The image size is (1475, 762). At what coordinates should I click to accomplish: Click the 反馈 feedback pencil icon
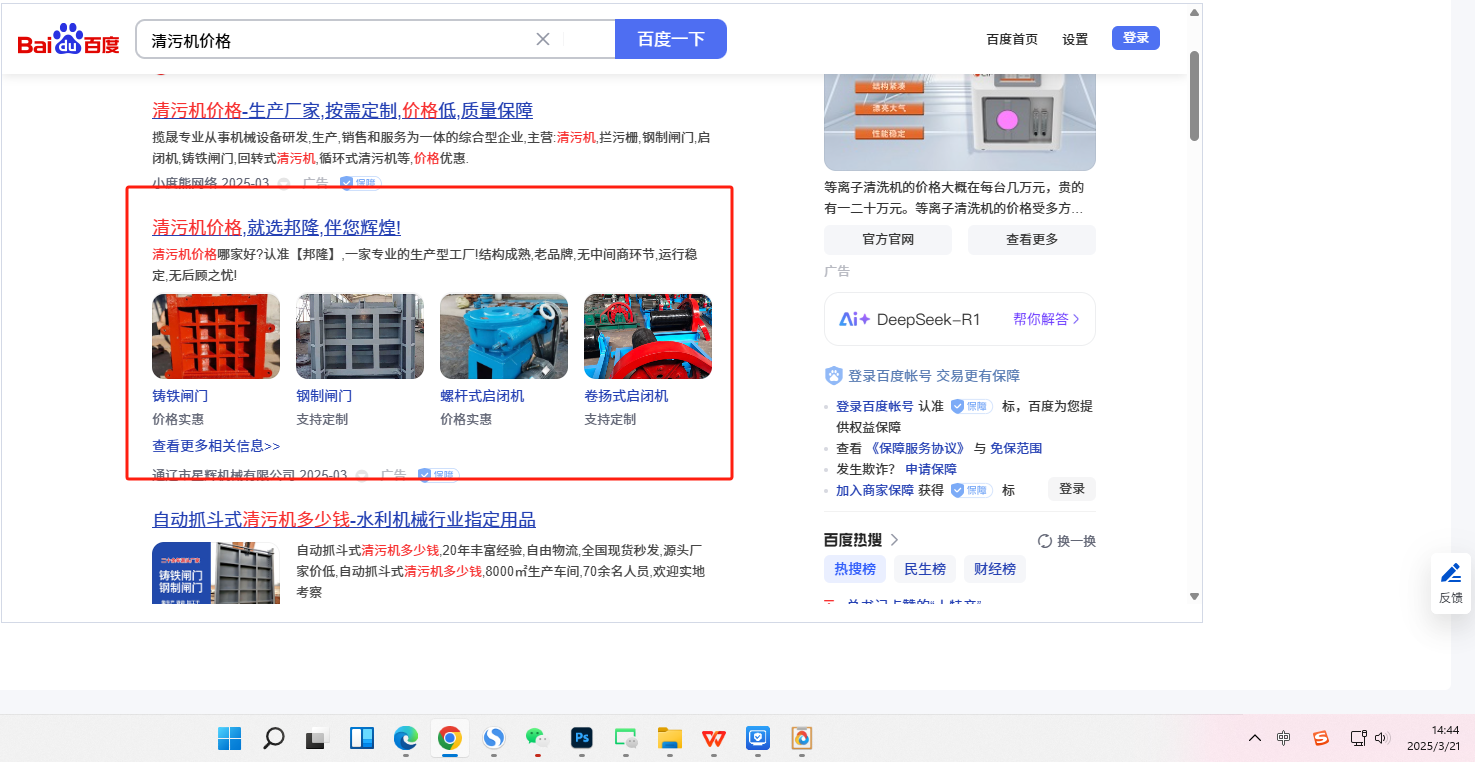coord(1451,573)
